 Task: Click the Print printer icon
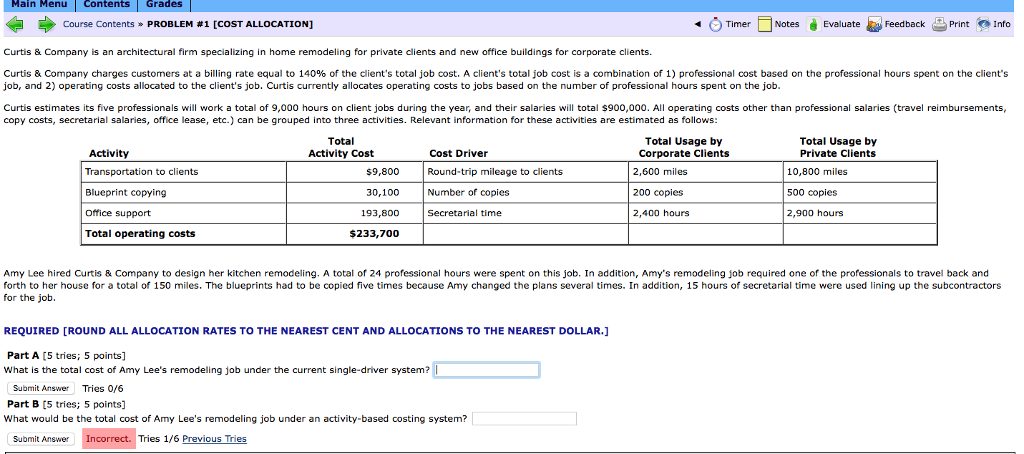pyautogui.click(x=938, y=24)
